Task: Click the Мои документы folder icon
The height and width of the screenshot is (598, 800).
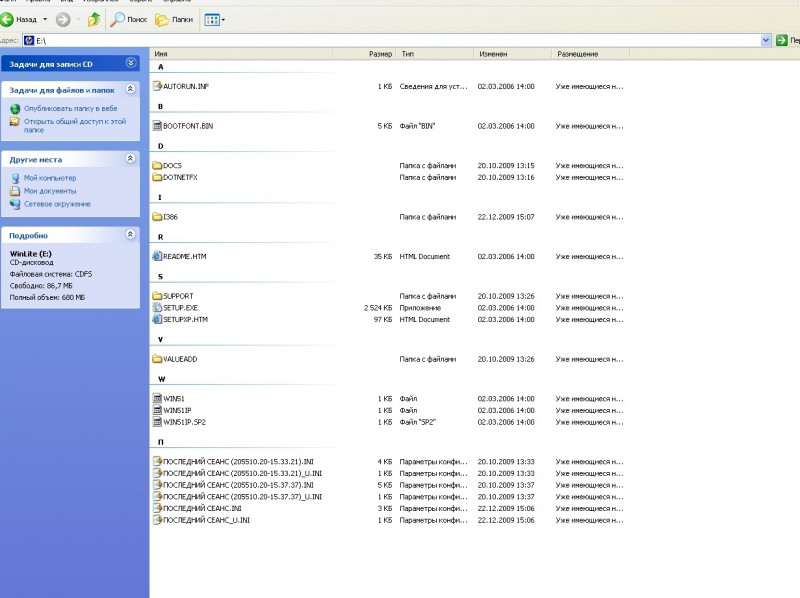Action: (x=15, y=191)
